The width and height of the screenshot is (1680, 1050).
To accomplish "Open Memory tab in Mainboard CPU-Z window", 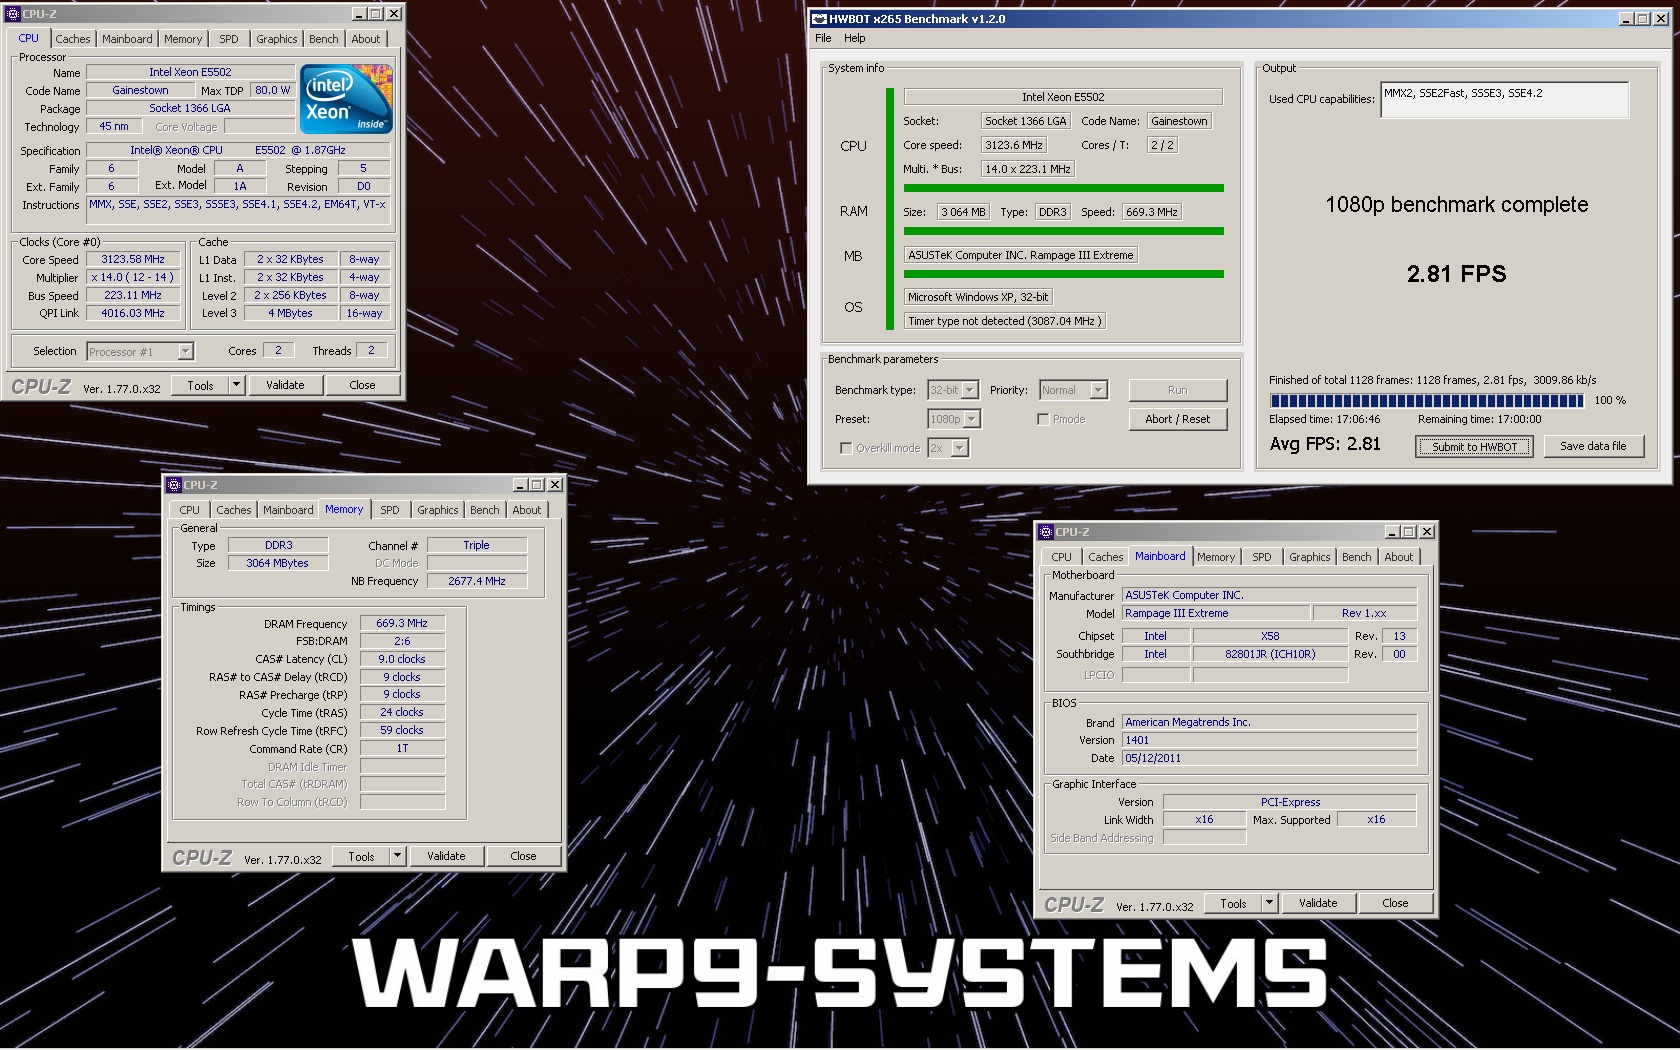I will click(x=1216, y=557).
